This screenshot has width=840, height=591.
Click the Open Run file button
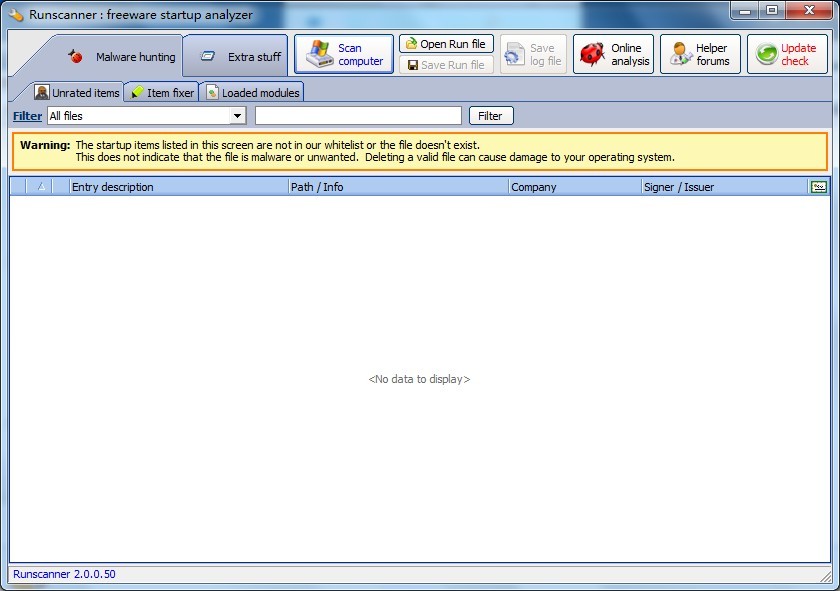446,44
